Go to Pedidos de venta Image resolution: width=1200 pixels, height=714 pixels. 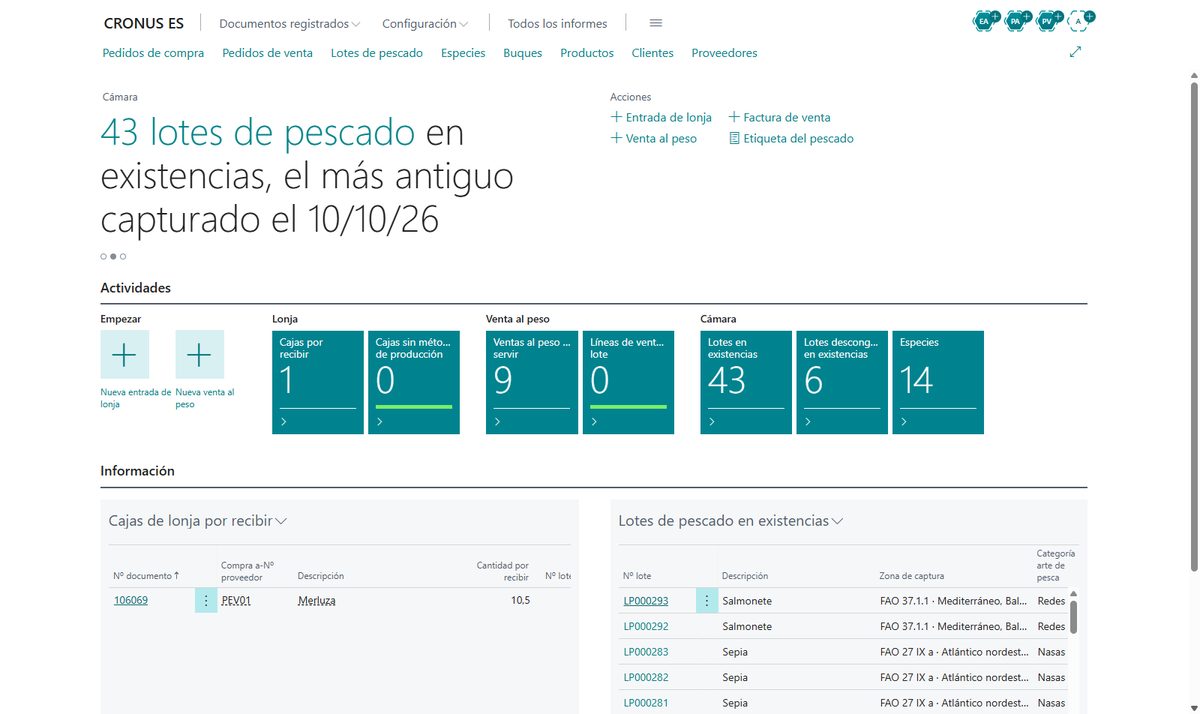(x=267, y=53)
